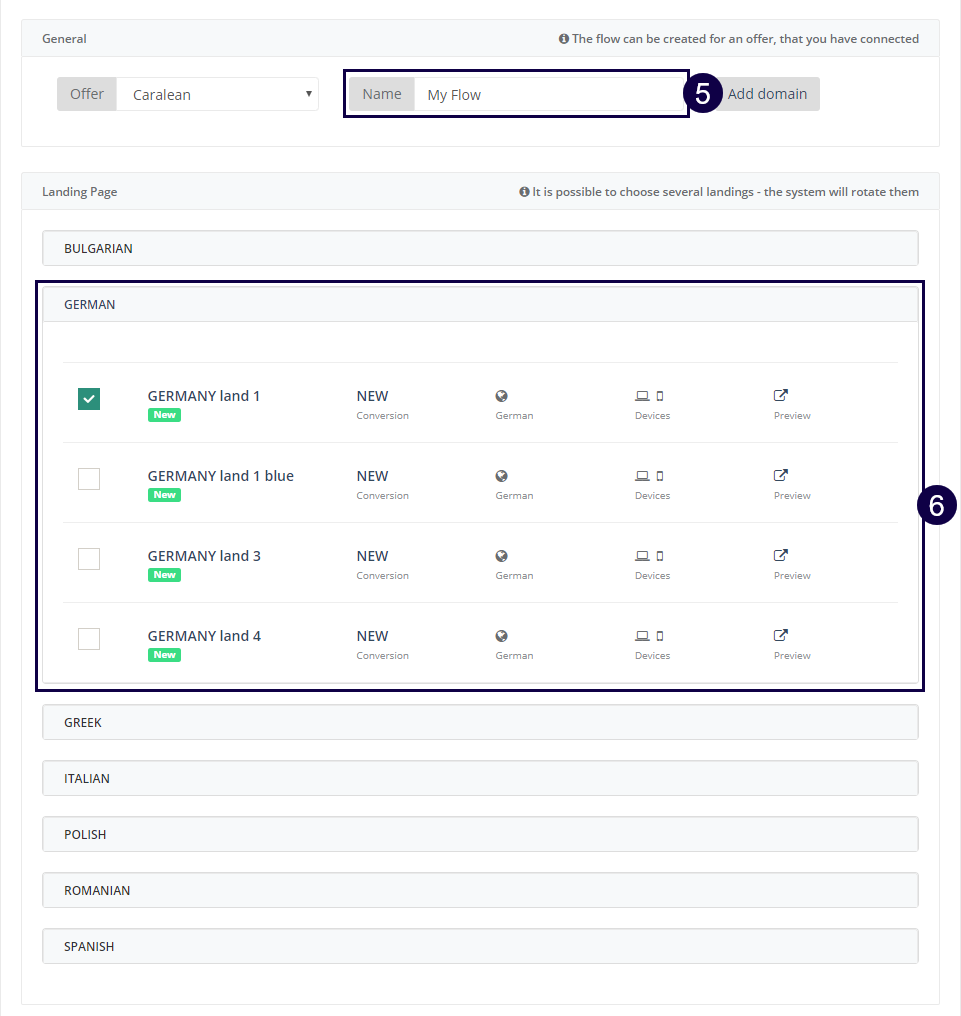961x1016 pixels.
Task: Click globe language icon for GERMANY land 4
Action: pos(502,636)
